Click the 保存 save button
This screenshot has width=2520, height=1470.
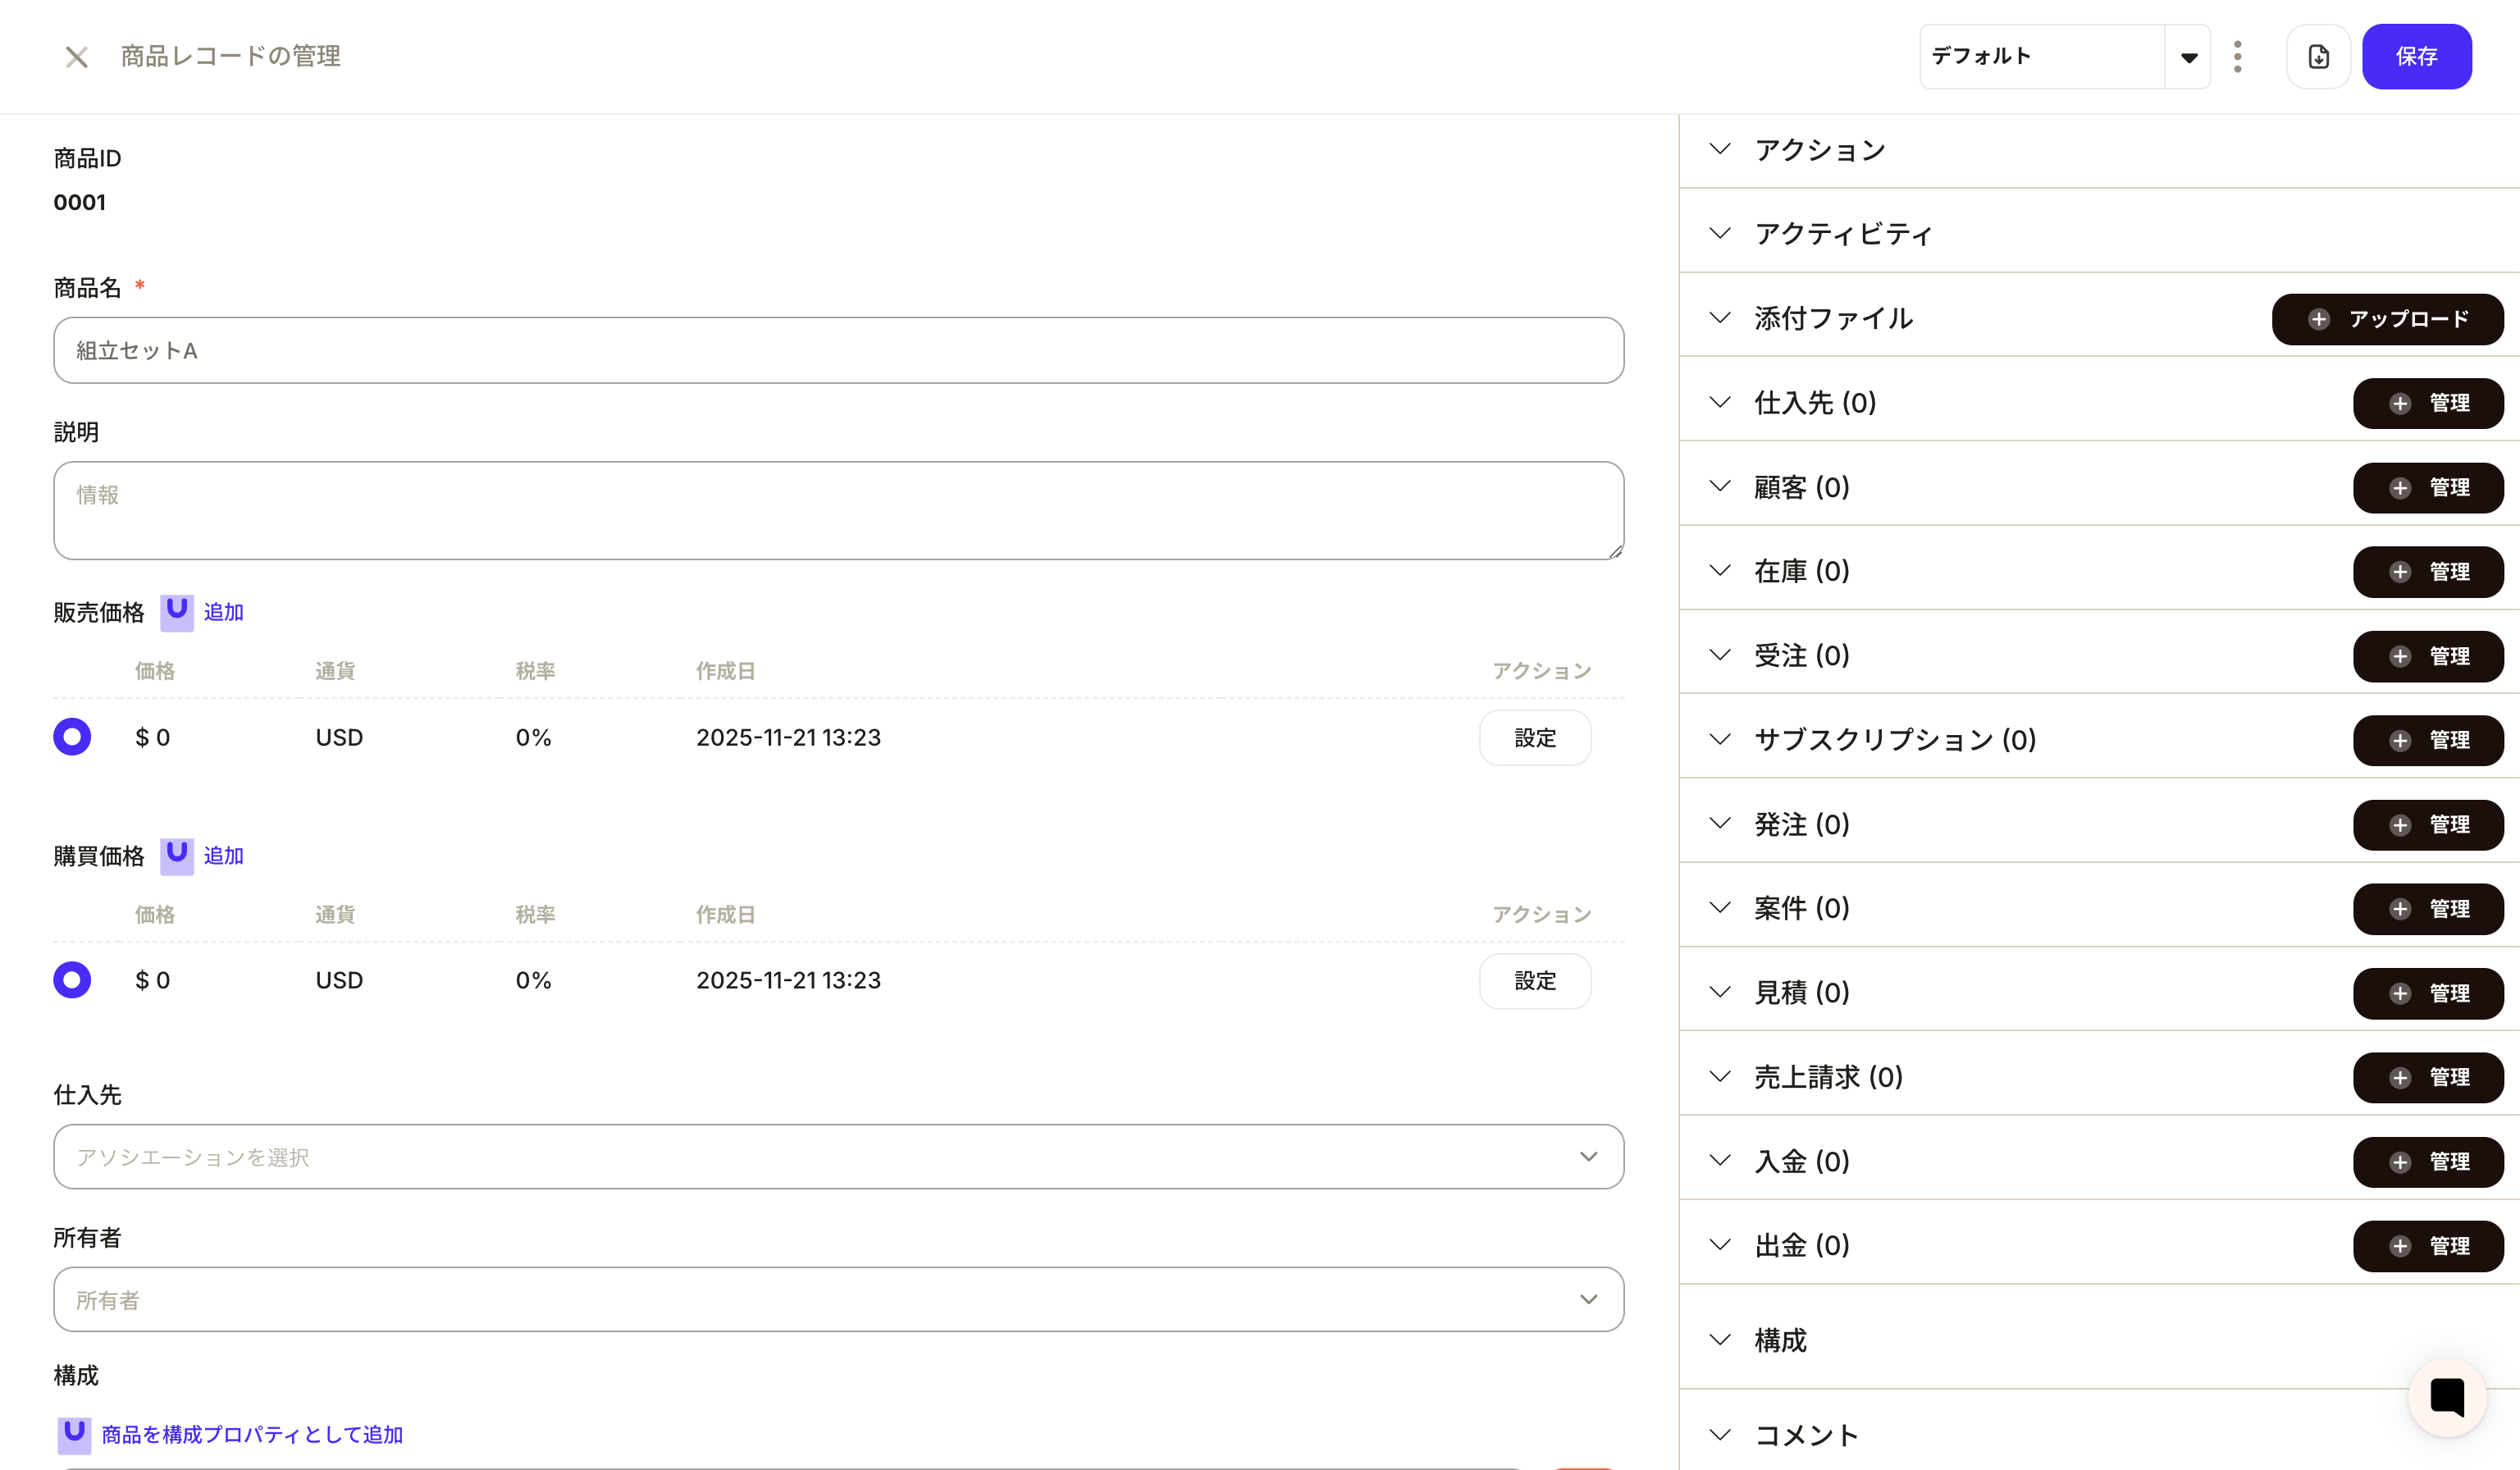[2417, 56]
